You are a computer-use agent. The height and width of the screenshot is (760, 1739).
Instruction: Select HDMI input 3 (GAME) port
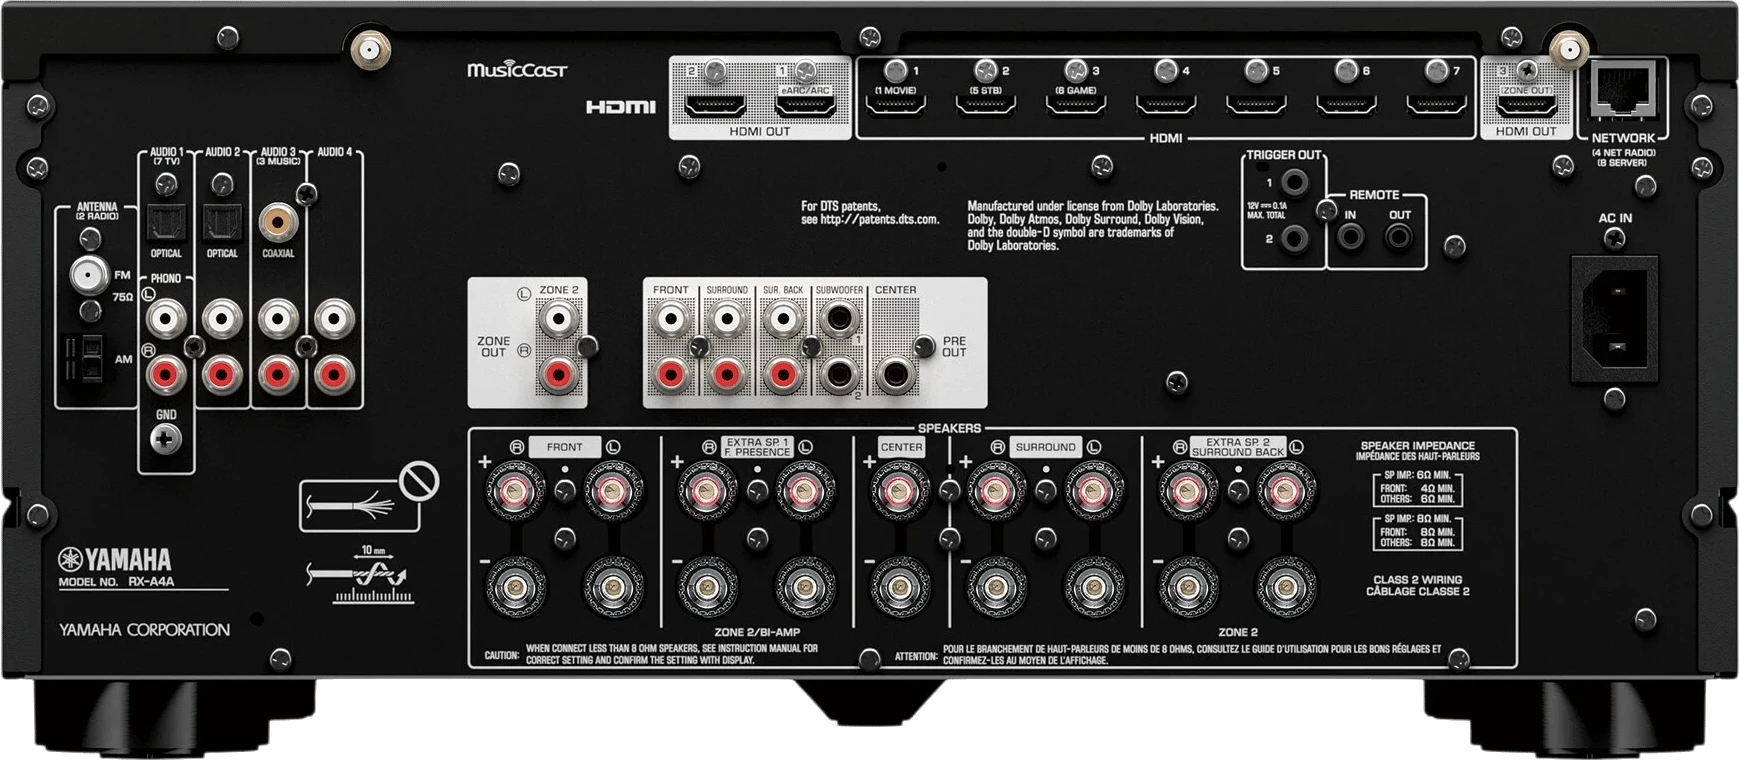1075,105
